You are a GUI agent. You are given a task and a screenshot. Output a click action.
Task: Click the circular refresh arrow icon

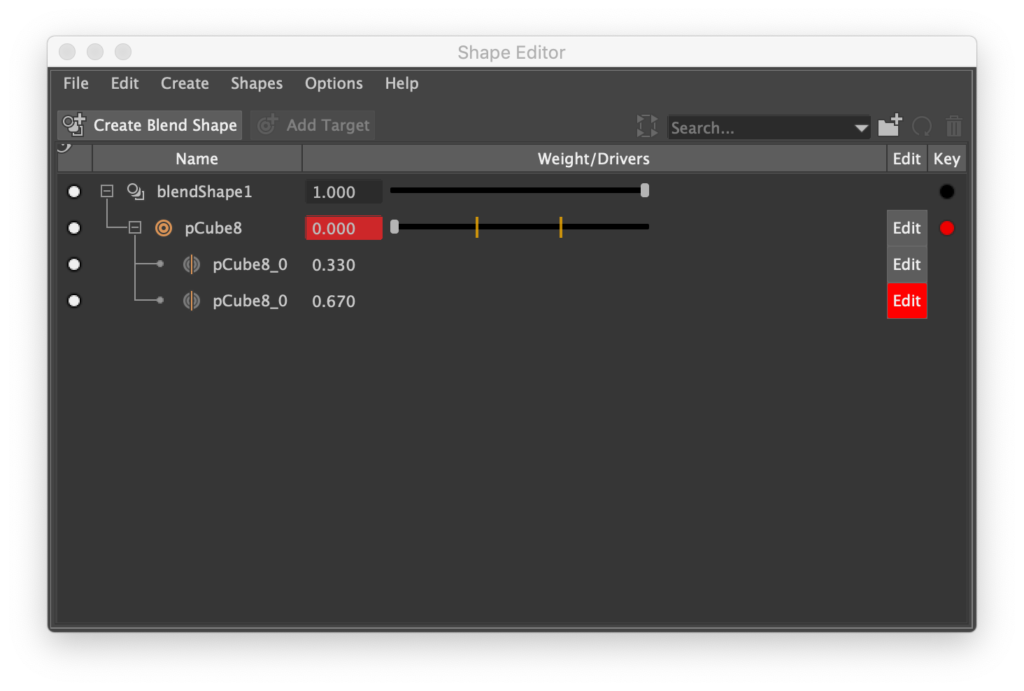coord(922,126)
